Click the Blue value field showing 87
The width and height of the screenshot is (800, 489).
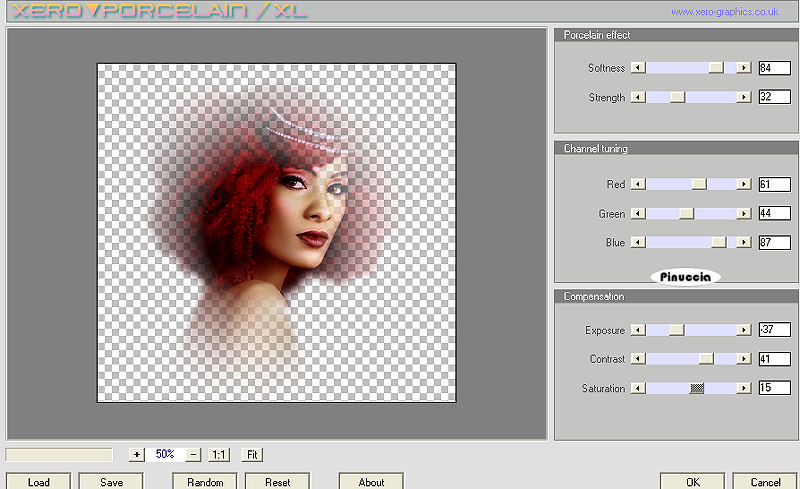pos(774,242)
